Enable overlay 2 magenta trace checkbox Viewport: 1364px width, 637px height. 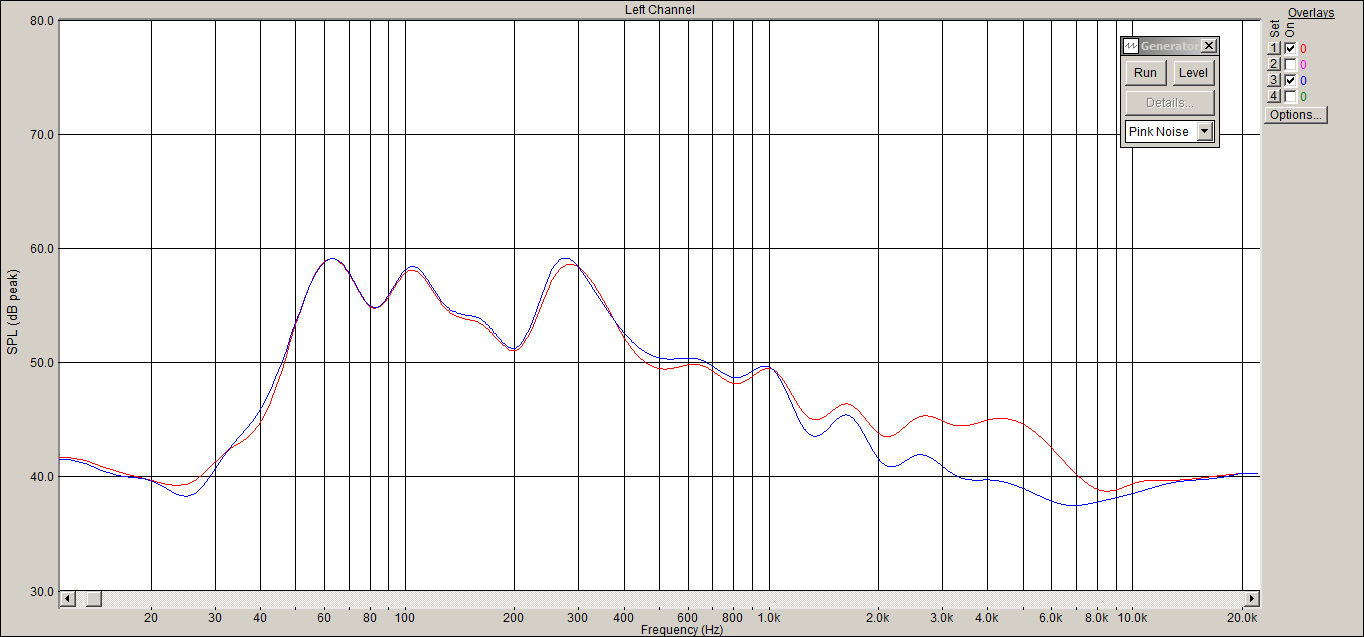point(1290,65)
